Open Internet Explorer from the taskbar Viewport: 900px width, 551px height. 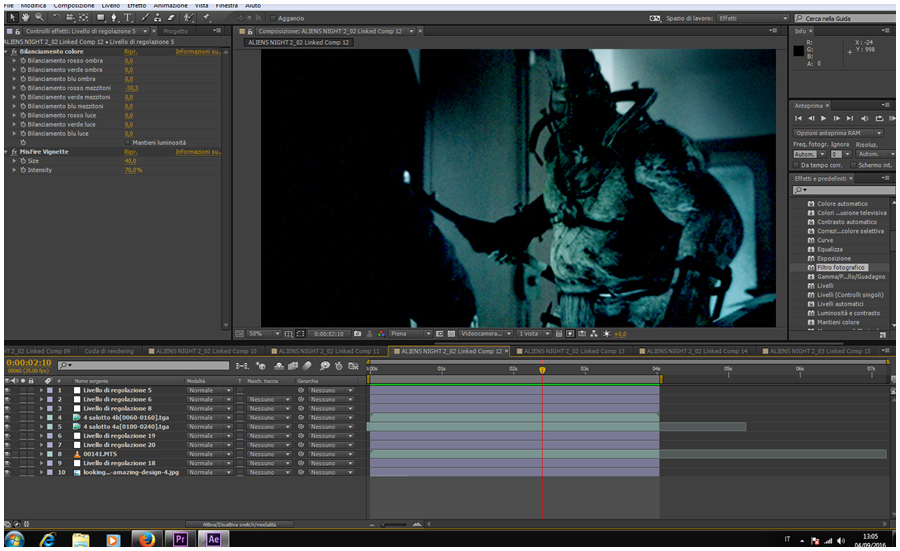[48, 540]
